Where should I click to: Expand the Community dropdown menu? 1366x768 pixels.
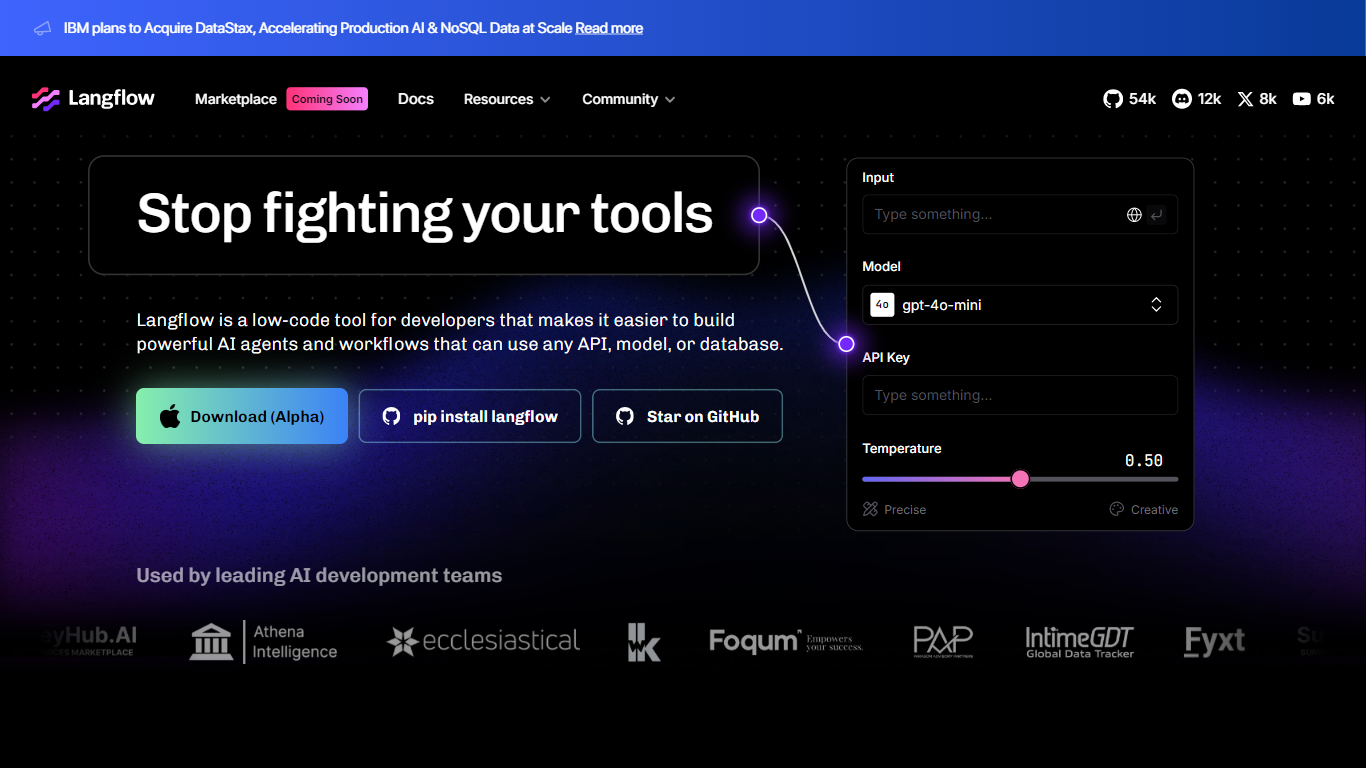629,99
